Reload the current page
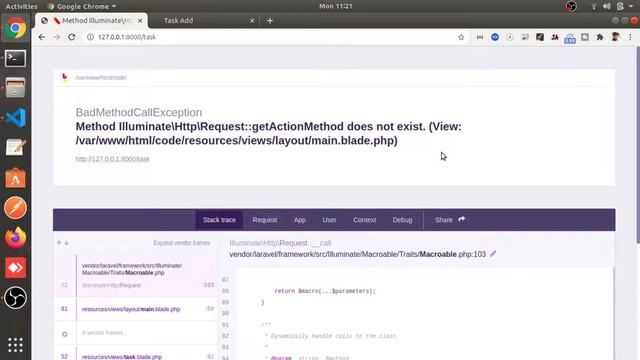 (71, 37)
